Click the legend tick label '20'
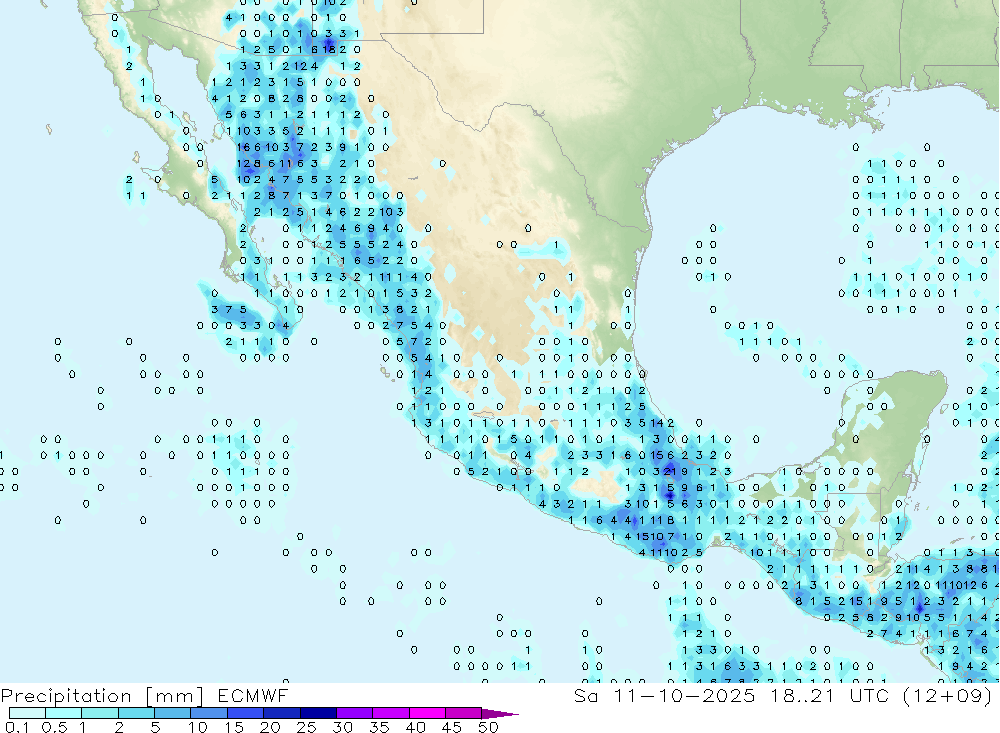 [x=270, y=727]
